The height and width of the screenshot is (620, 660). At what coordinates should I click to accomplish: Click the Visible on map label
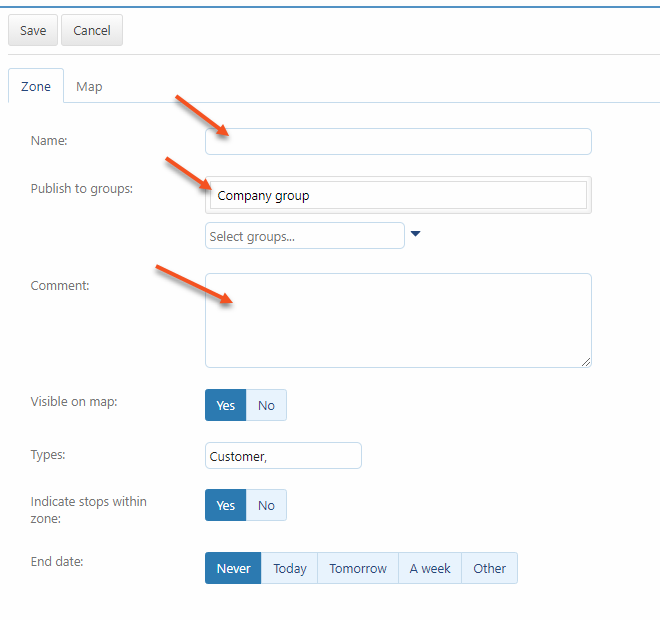[74, 402]
